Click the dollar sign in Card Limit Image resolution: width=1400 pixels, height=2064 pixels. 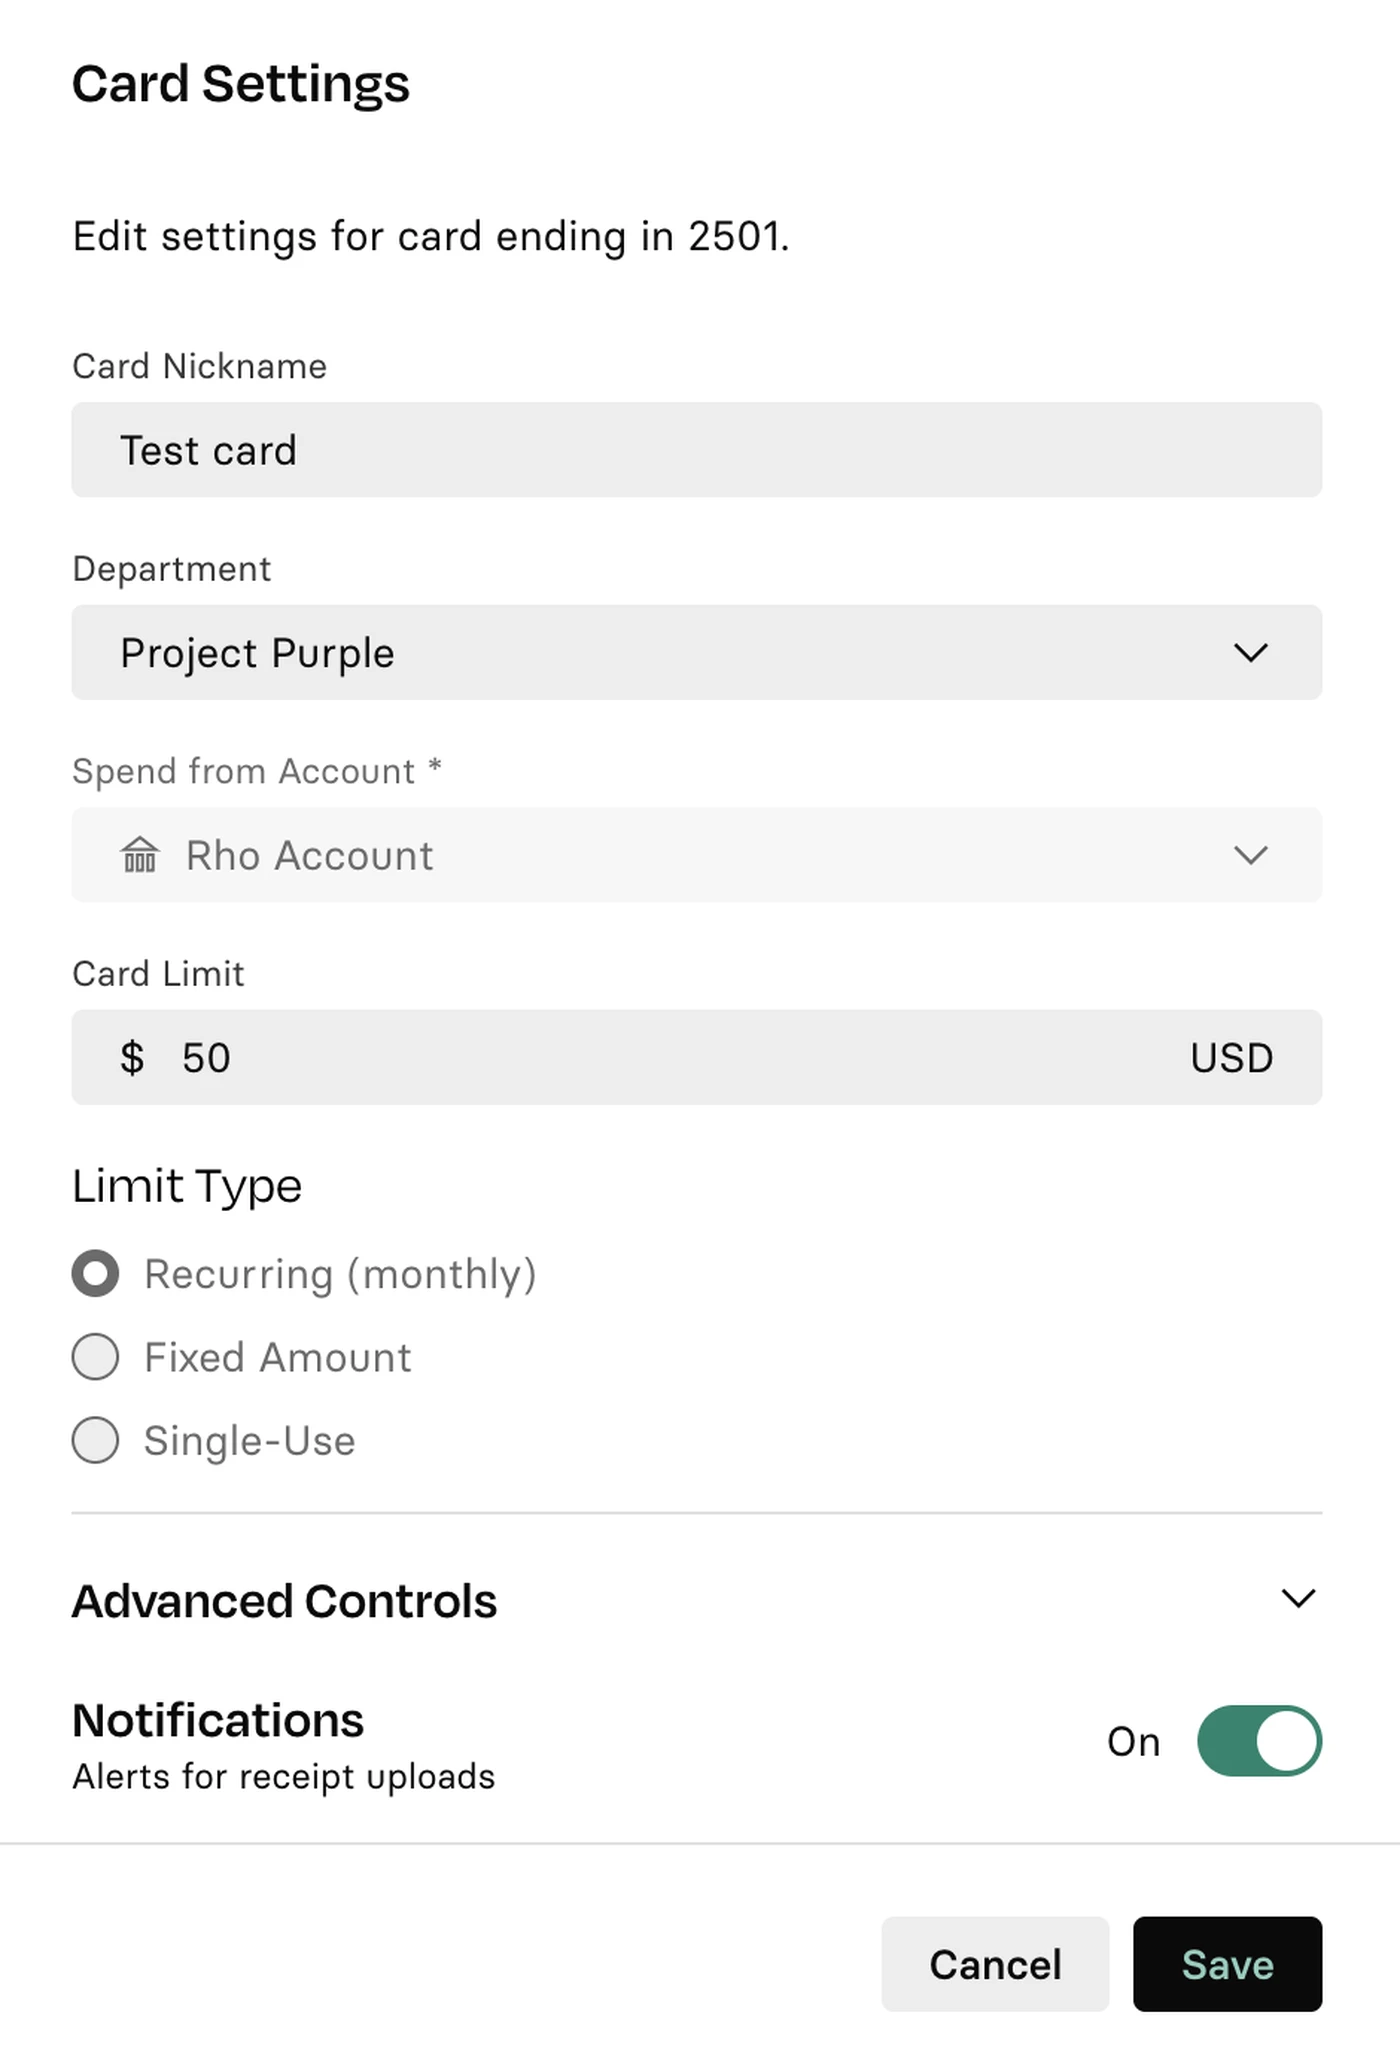(x=132, y=1057)
